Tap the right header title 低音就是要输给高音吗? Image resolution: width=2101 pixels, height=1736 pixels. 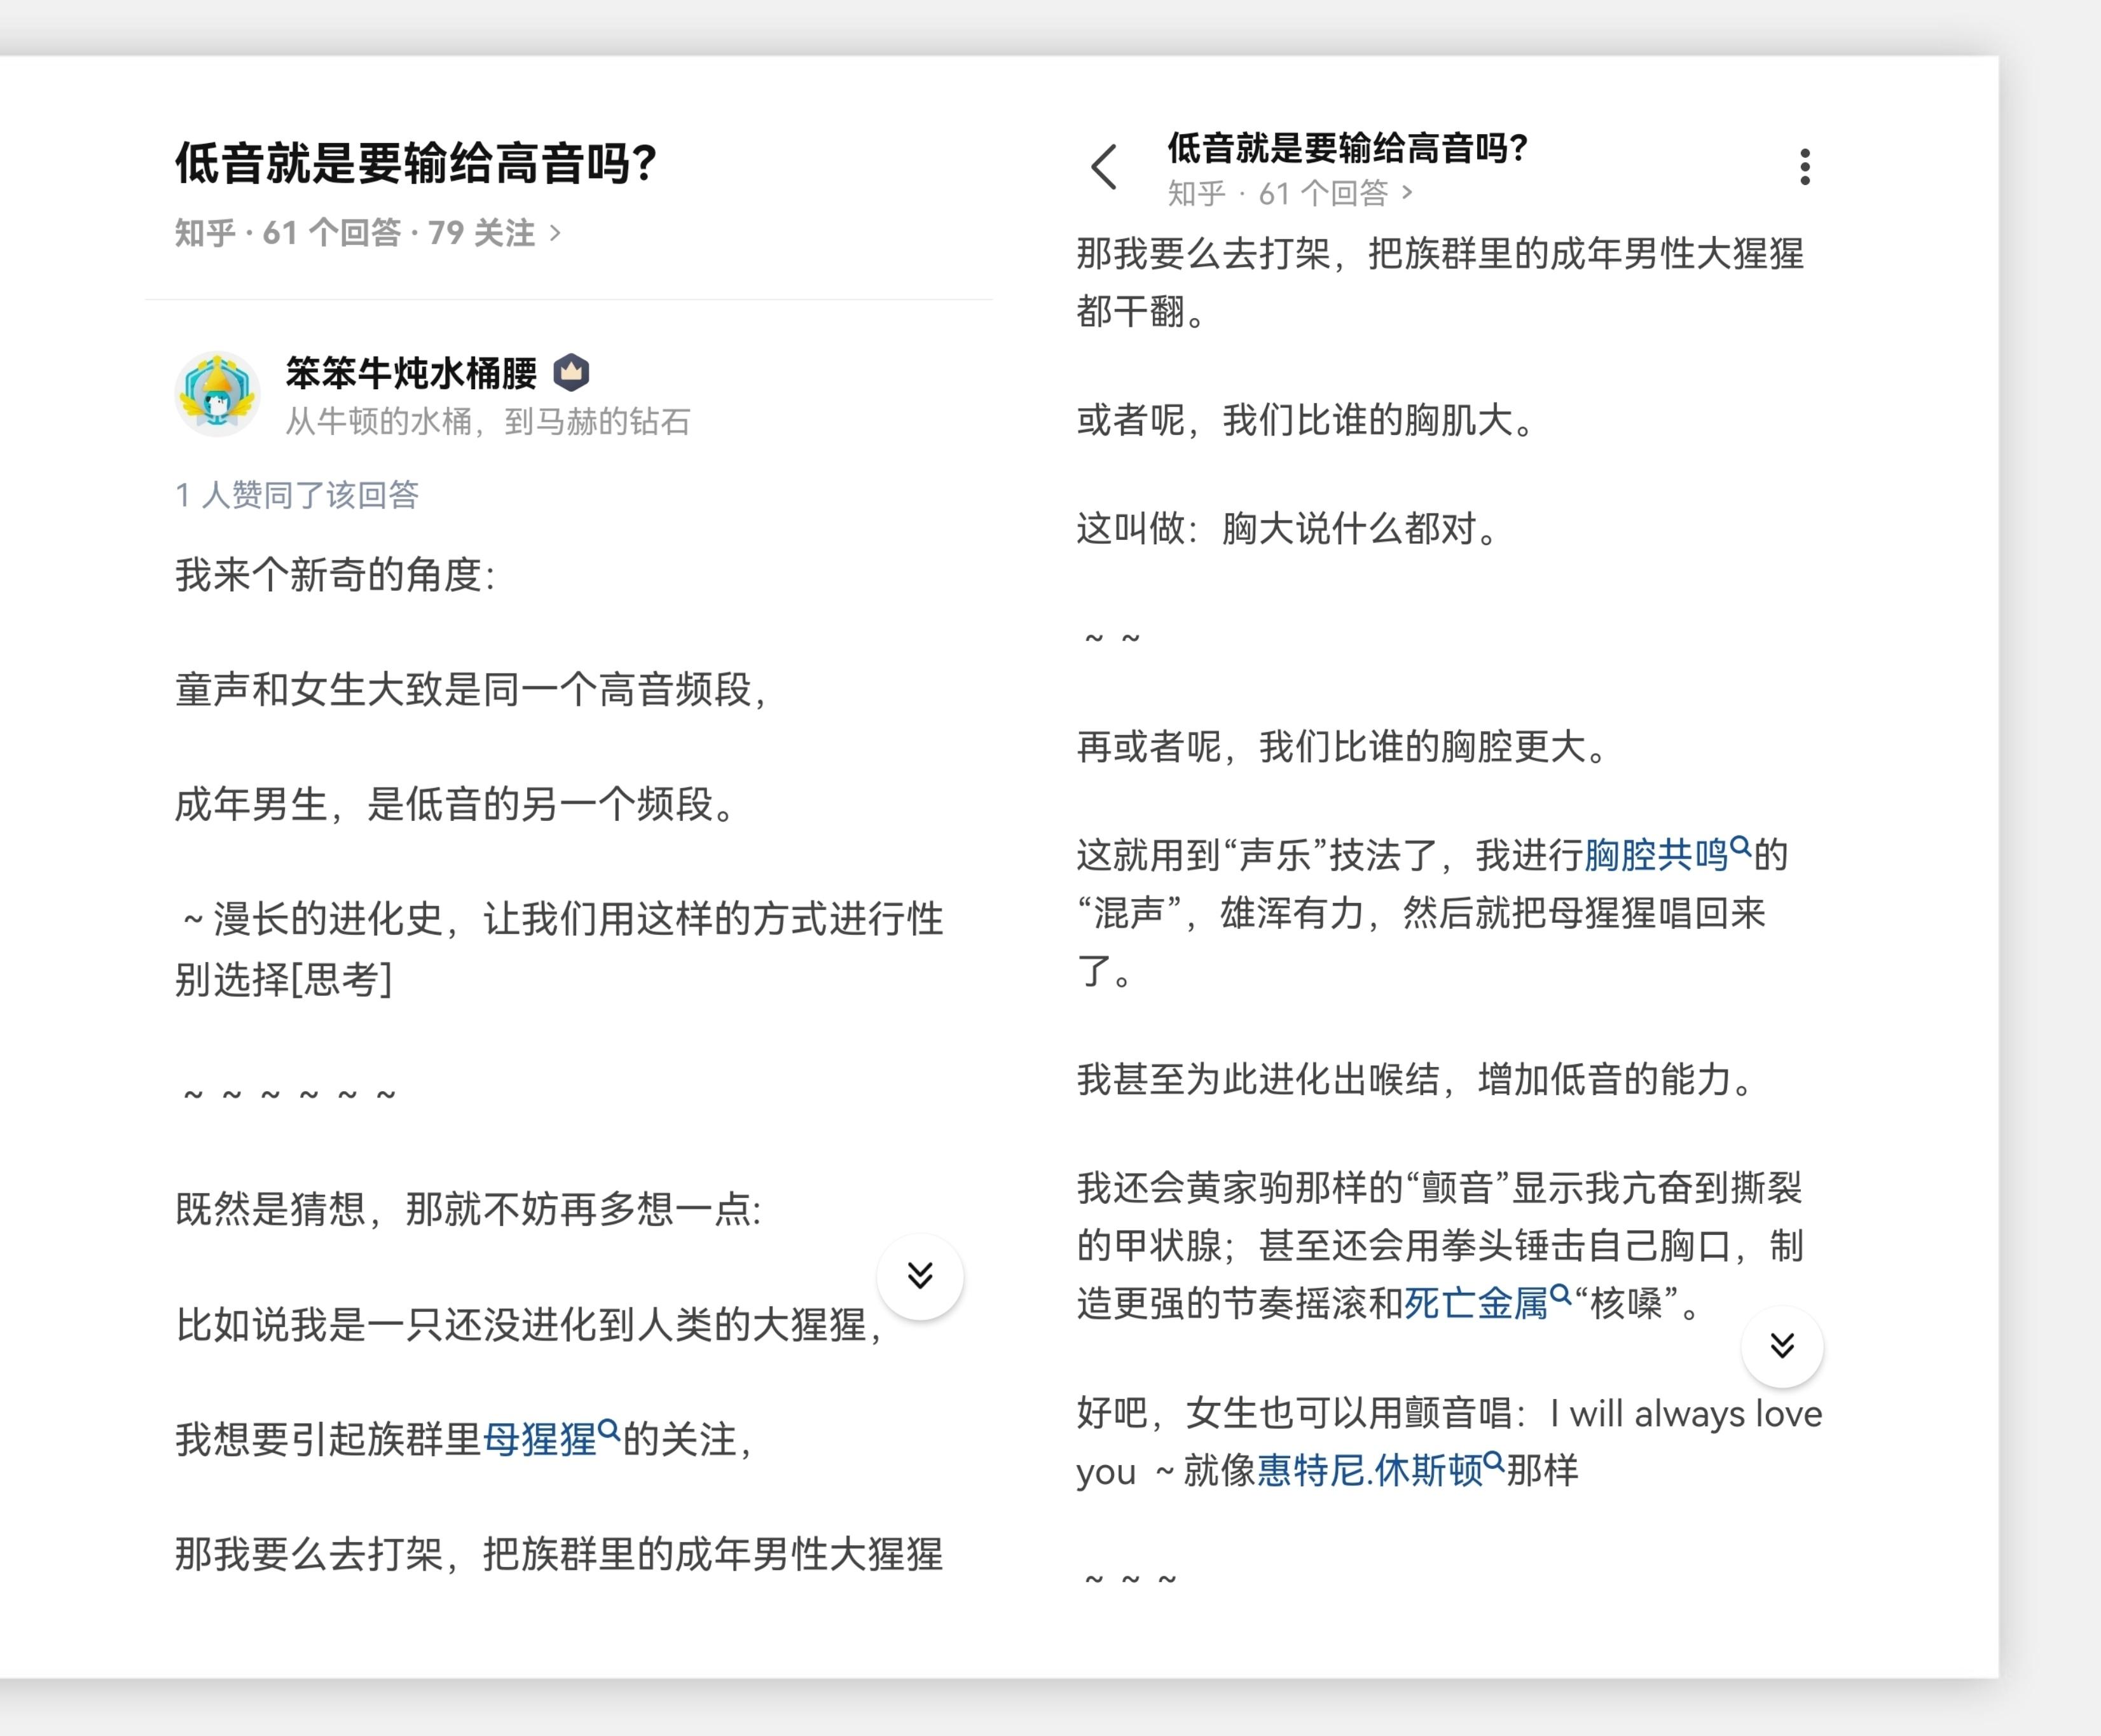(1347, 148)
